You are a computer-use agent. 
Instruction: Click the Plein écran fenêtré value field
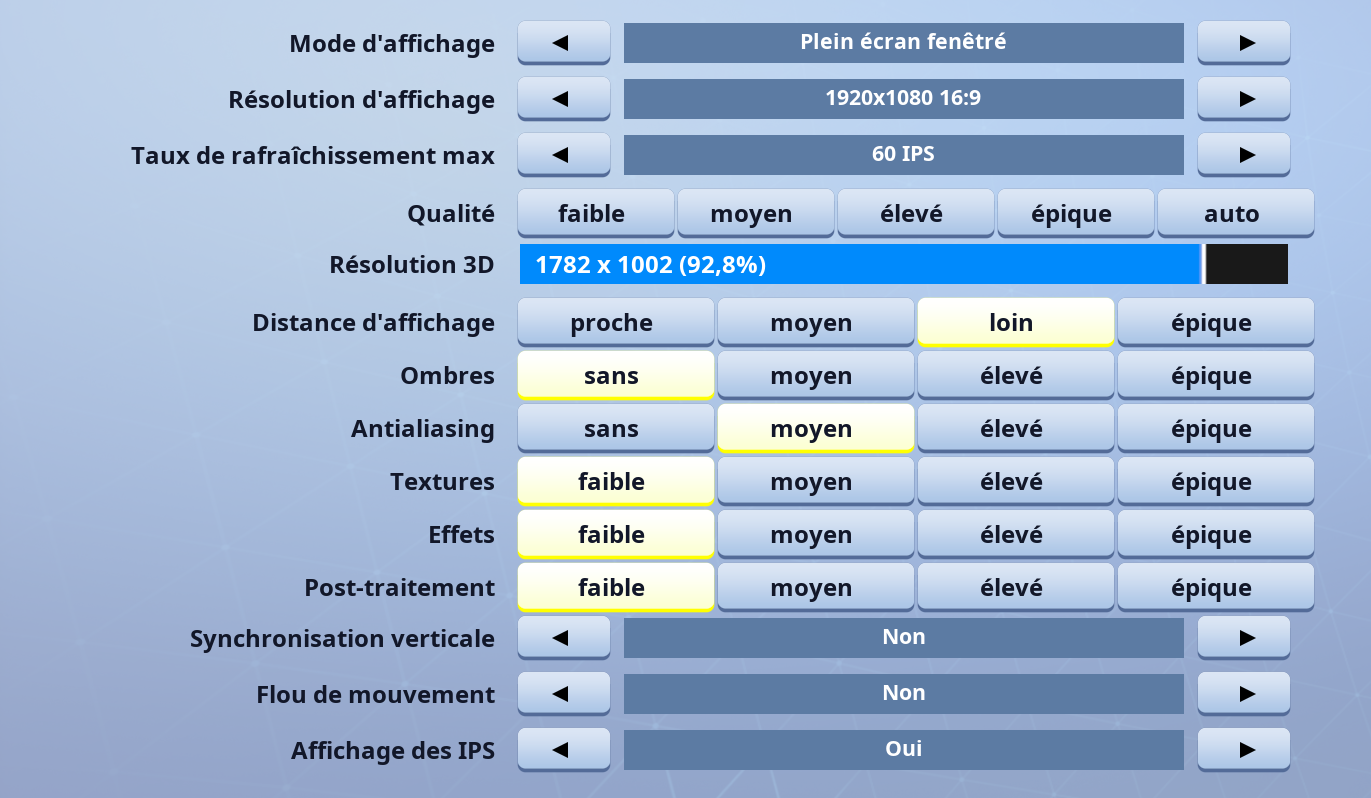tap(904, 43)
